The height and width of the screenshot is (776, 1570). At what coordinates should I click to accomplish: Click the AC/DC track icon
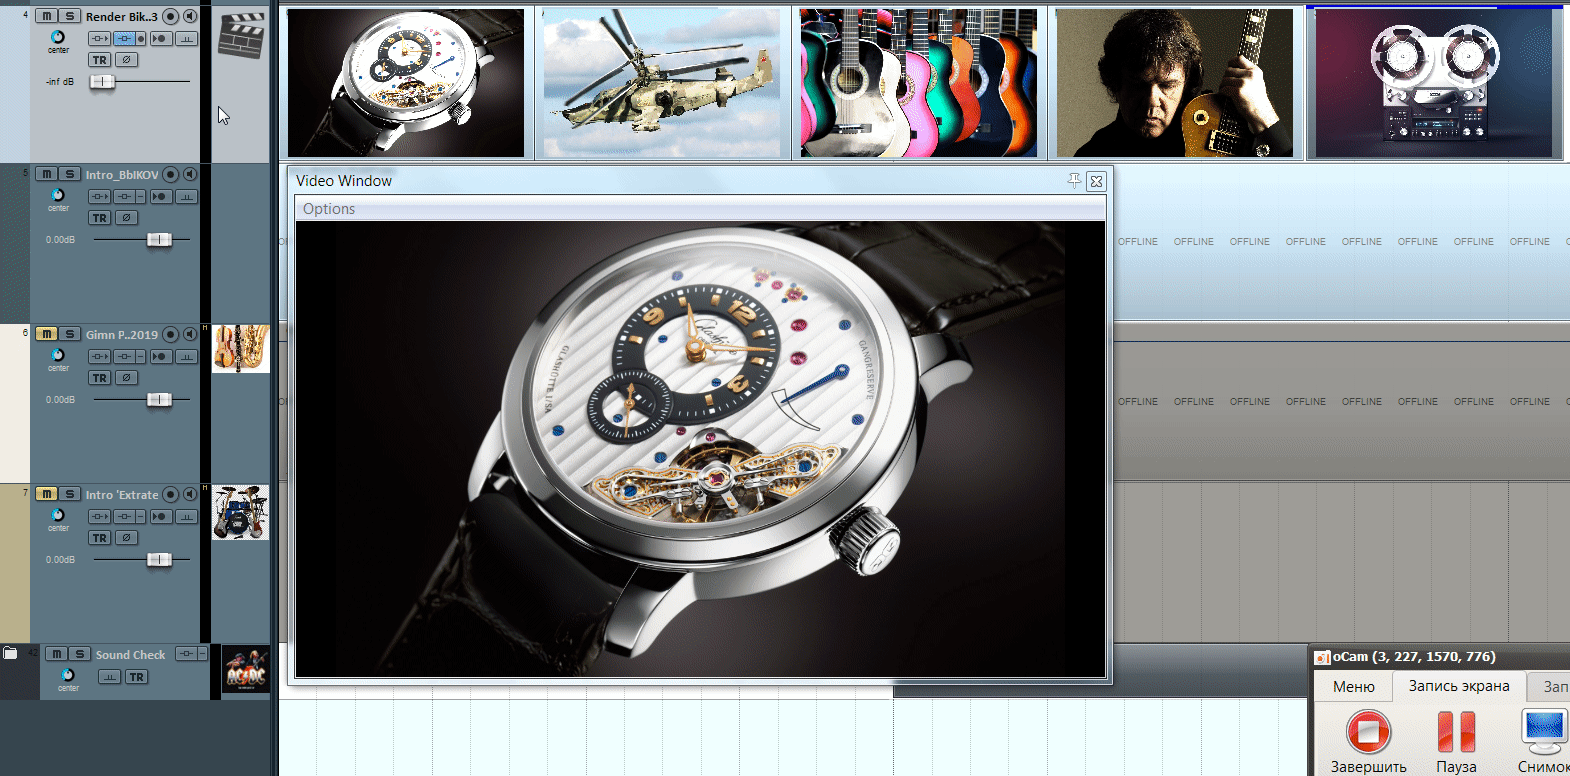tap(246, 670)
